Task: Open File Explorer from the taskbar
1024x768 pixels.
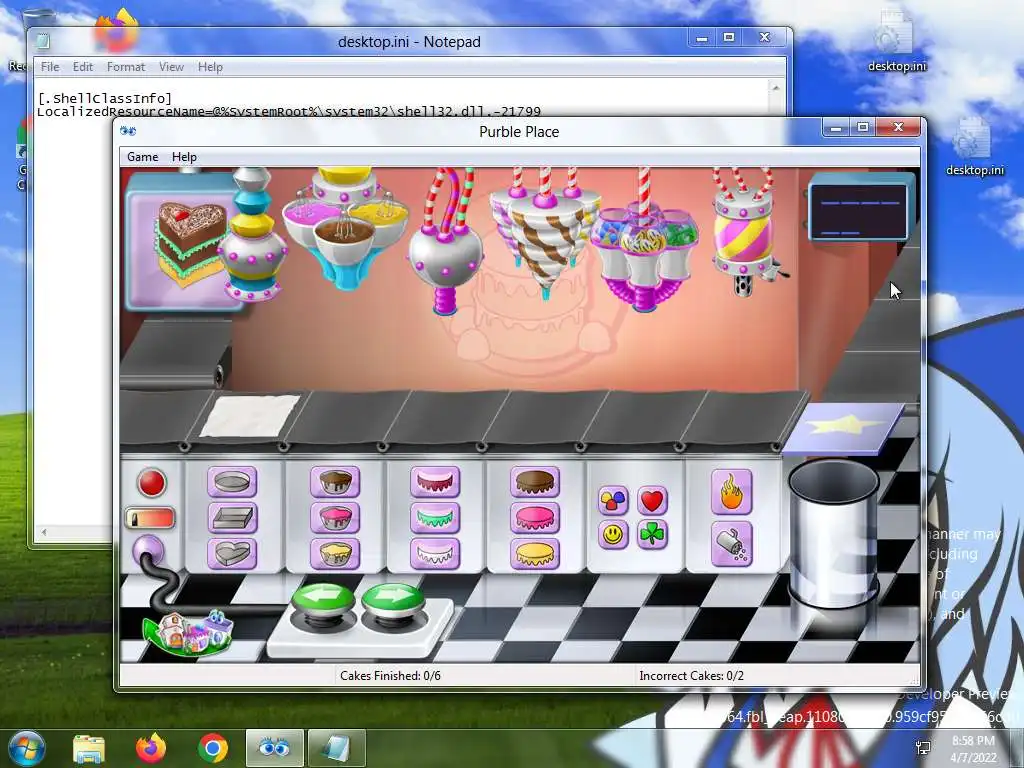Action: (89, 748)
